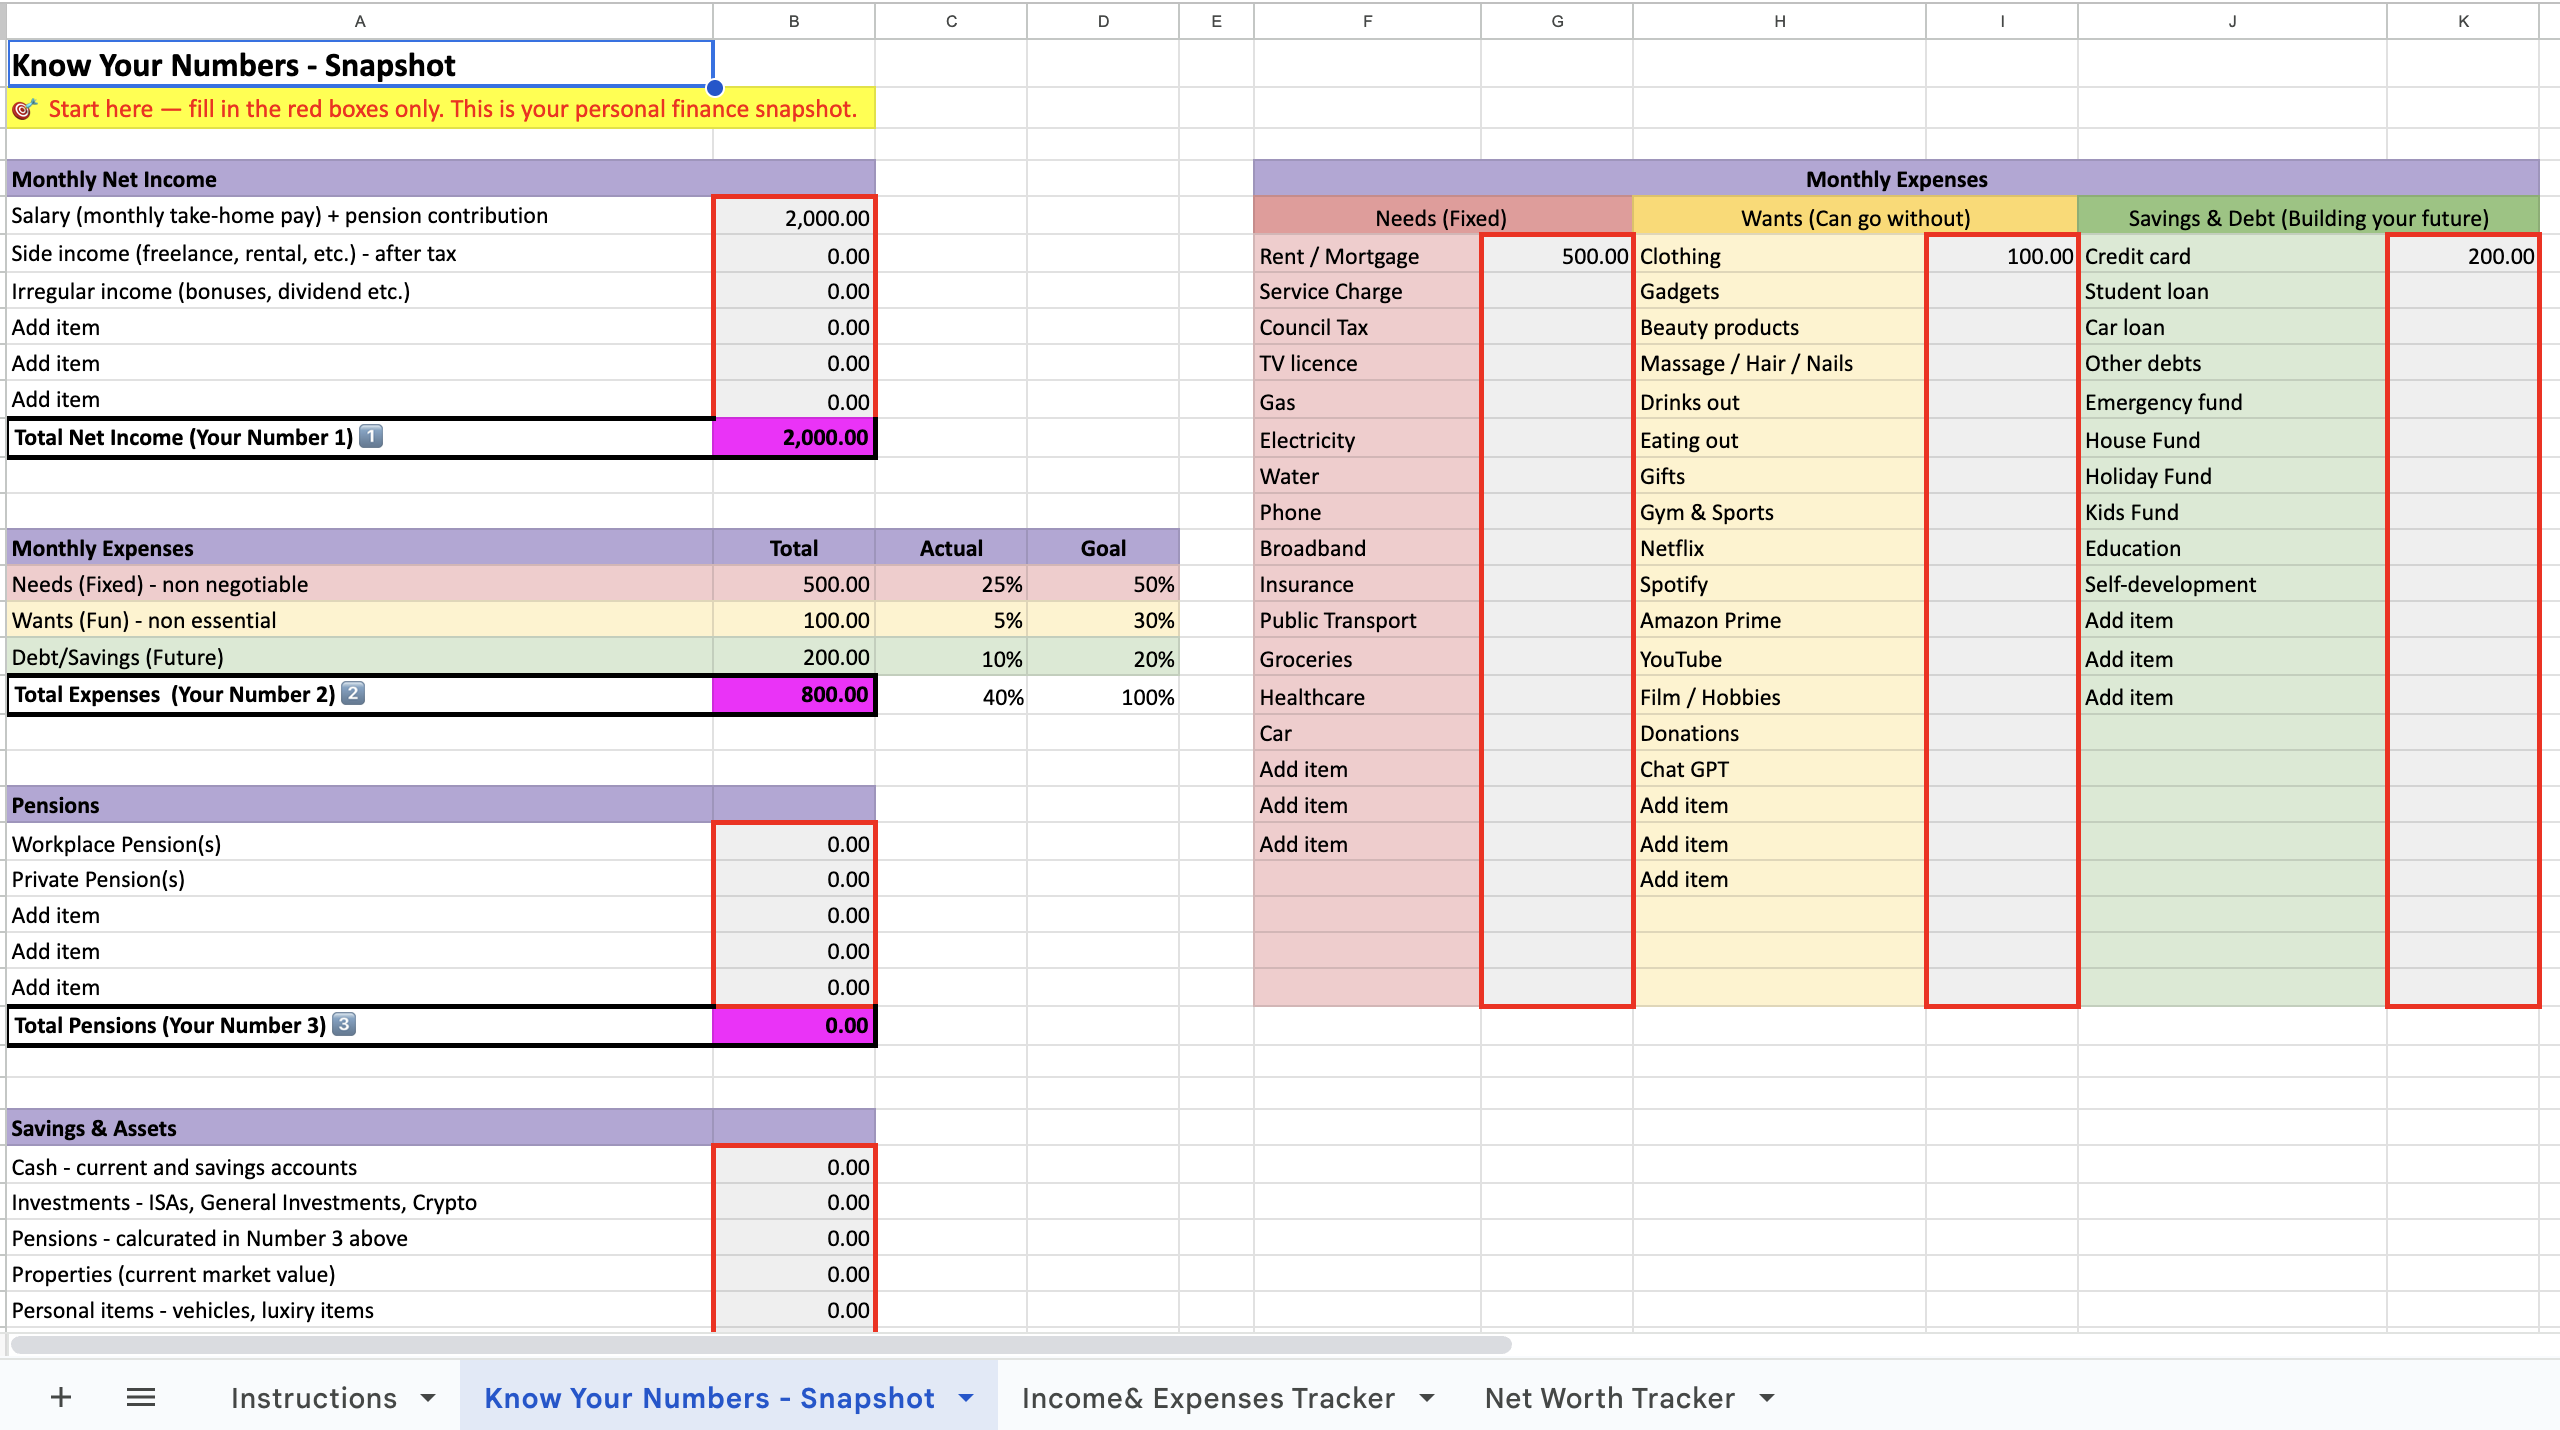The image size is (2560, 1430).
Task: Click the number 3 badge beside Total Pensions
Action: click(x=344, y=1024)
